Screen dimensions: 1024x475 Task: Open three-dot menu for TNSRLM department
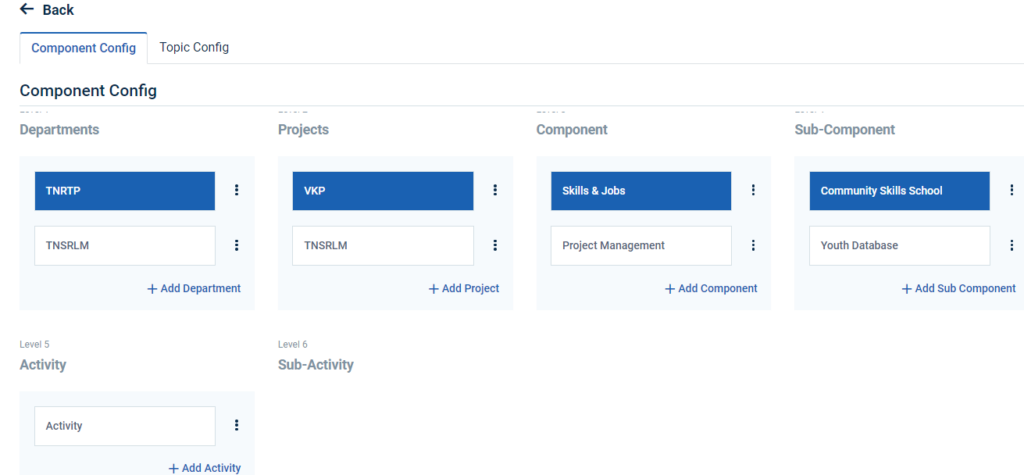click(237, 245)
